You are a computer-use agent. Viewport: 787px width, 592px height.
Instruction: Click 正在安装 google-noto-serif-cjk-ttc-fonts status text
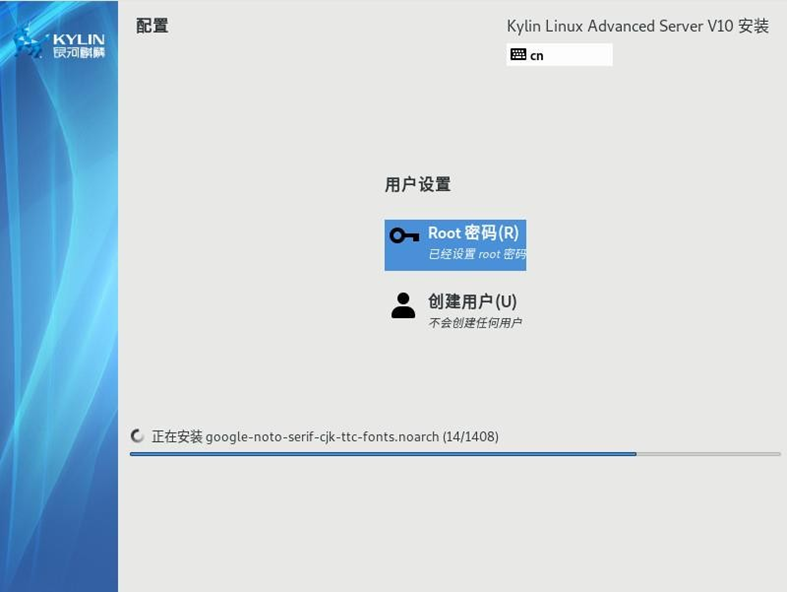325,436
